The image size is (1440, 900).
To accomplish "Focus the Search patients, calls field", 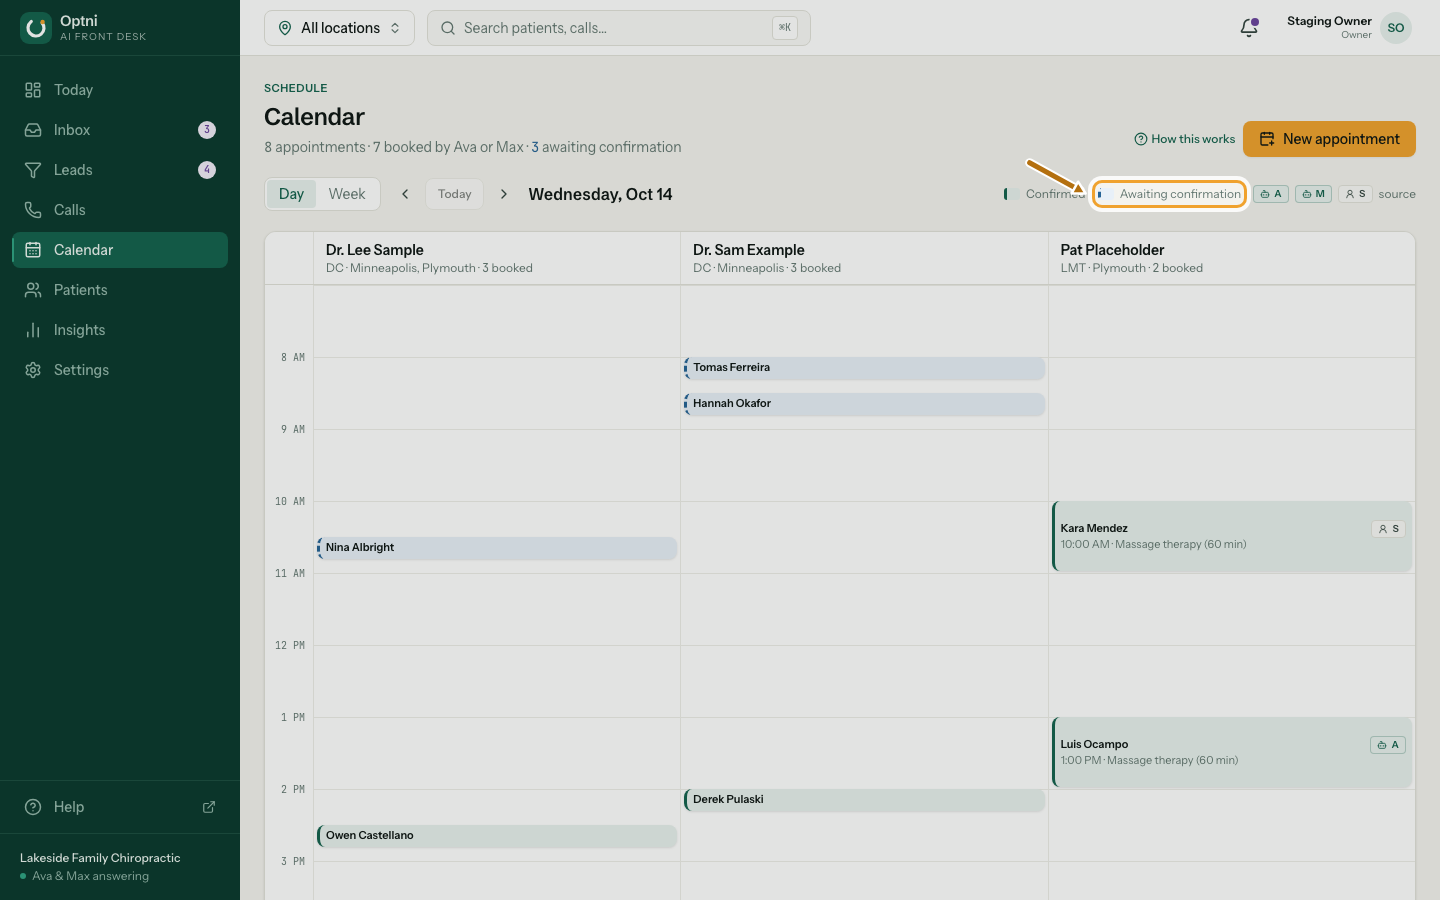I will [x=618, y=28].
